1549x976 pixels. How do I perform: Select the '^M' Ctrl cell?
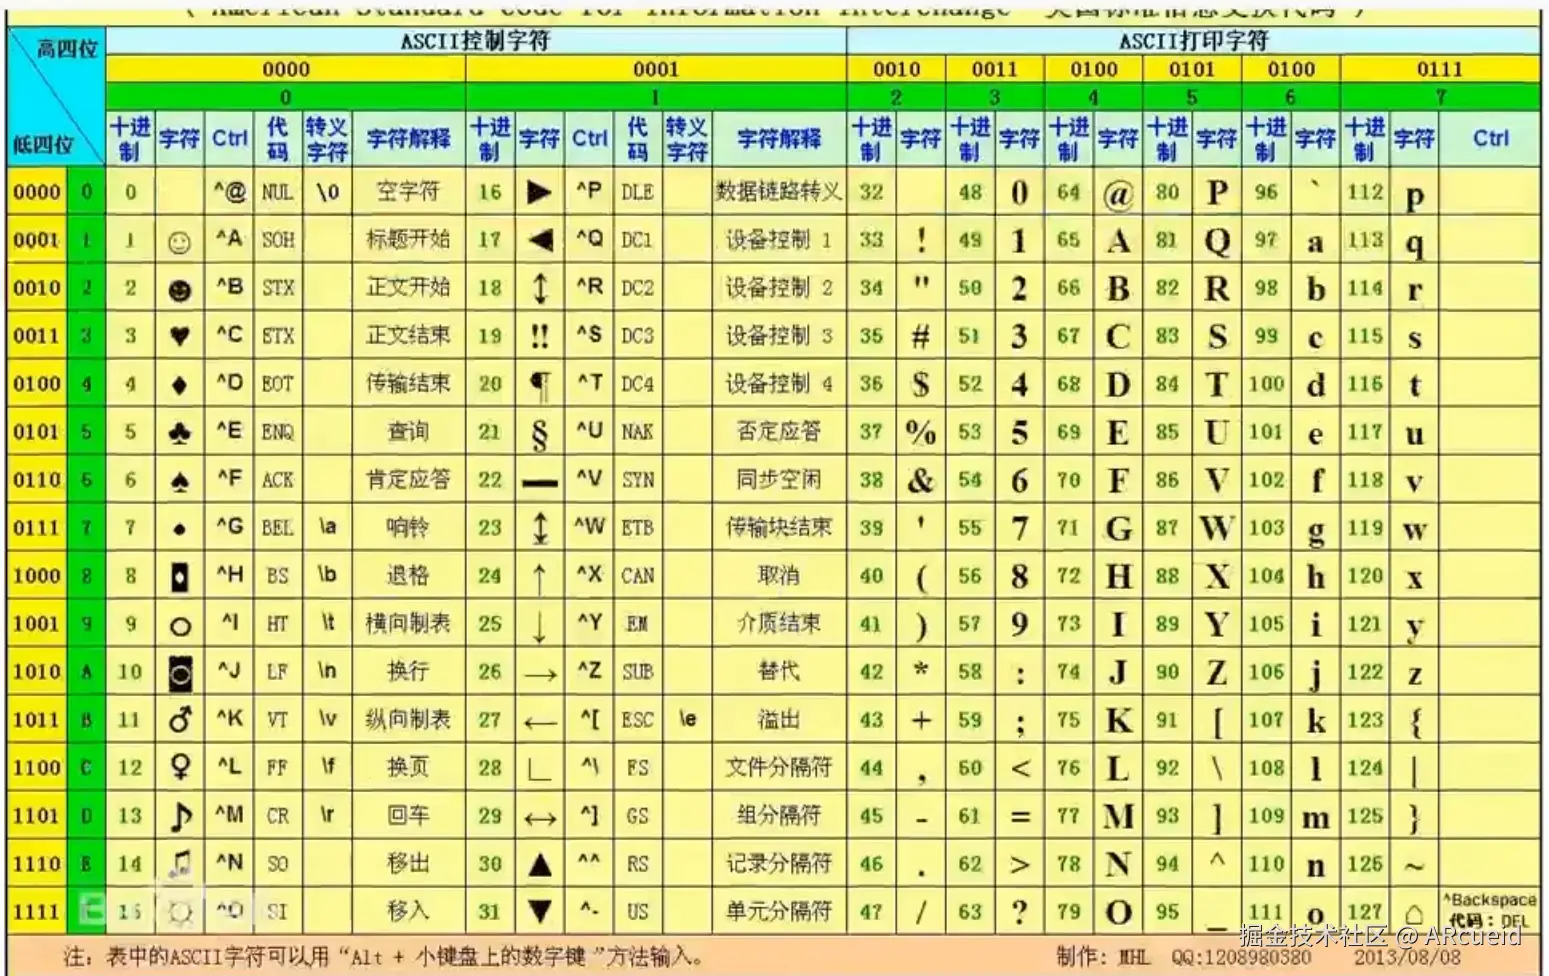pos(229,814)
